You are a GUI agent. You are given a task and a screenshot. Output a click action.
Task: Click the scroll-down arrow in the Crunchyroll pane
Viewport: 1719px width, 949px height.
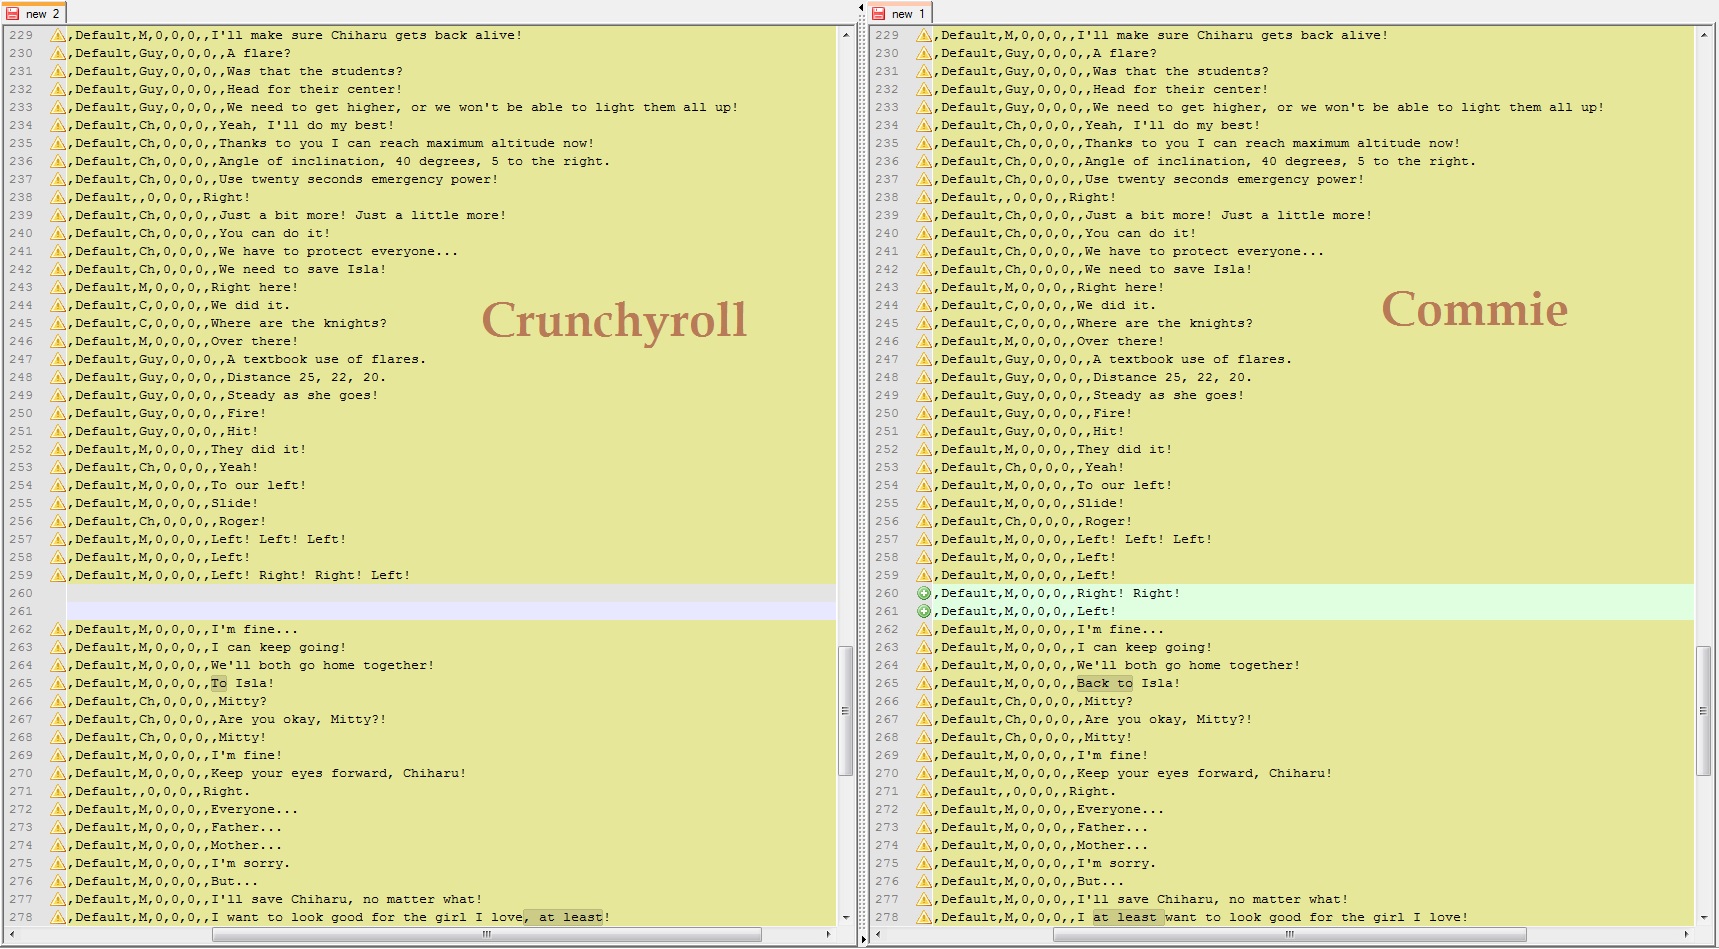[x=846, y=917]
